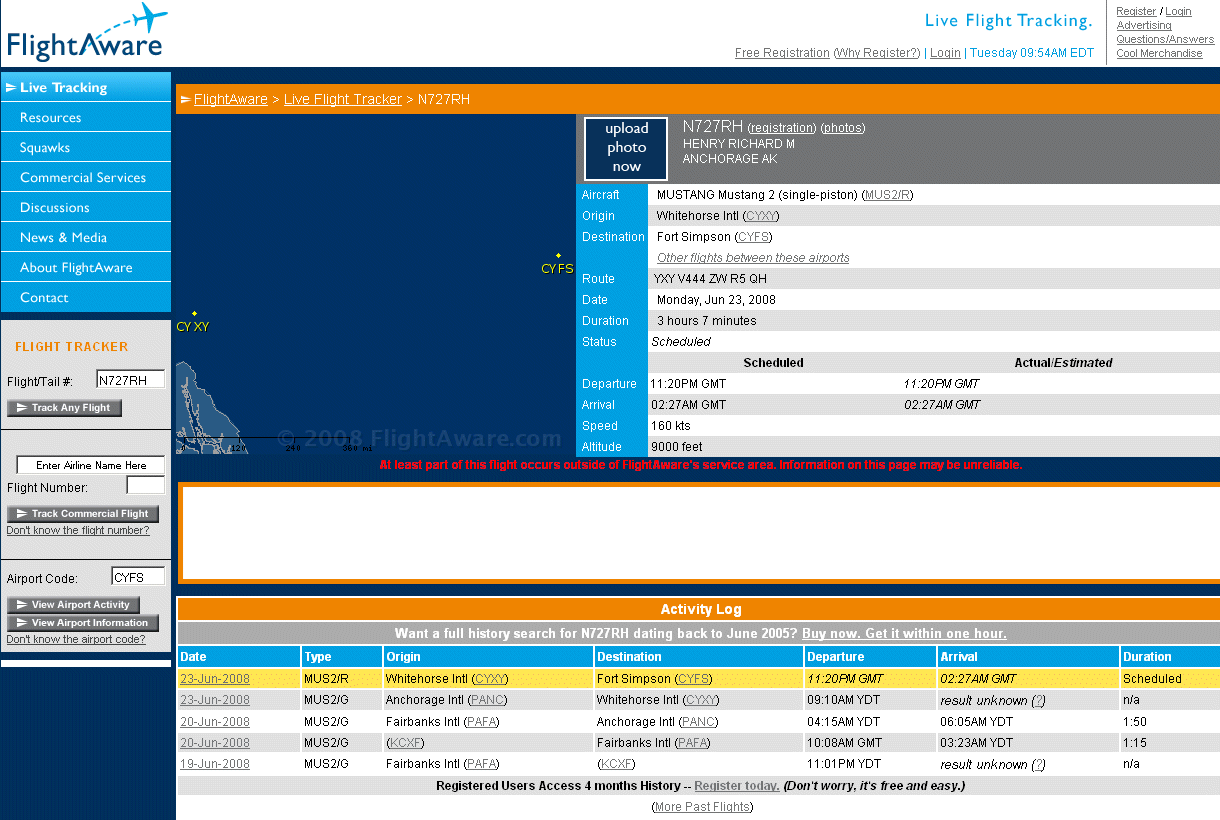Image resolution: width=1220 pixels, height=820 pixels.
Task: Open the Discussions menu item
Action: 86,207
